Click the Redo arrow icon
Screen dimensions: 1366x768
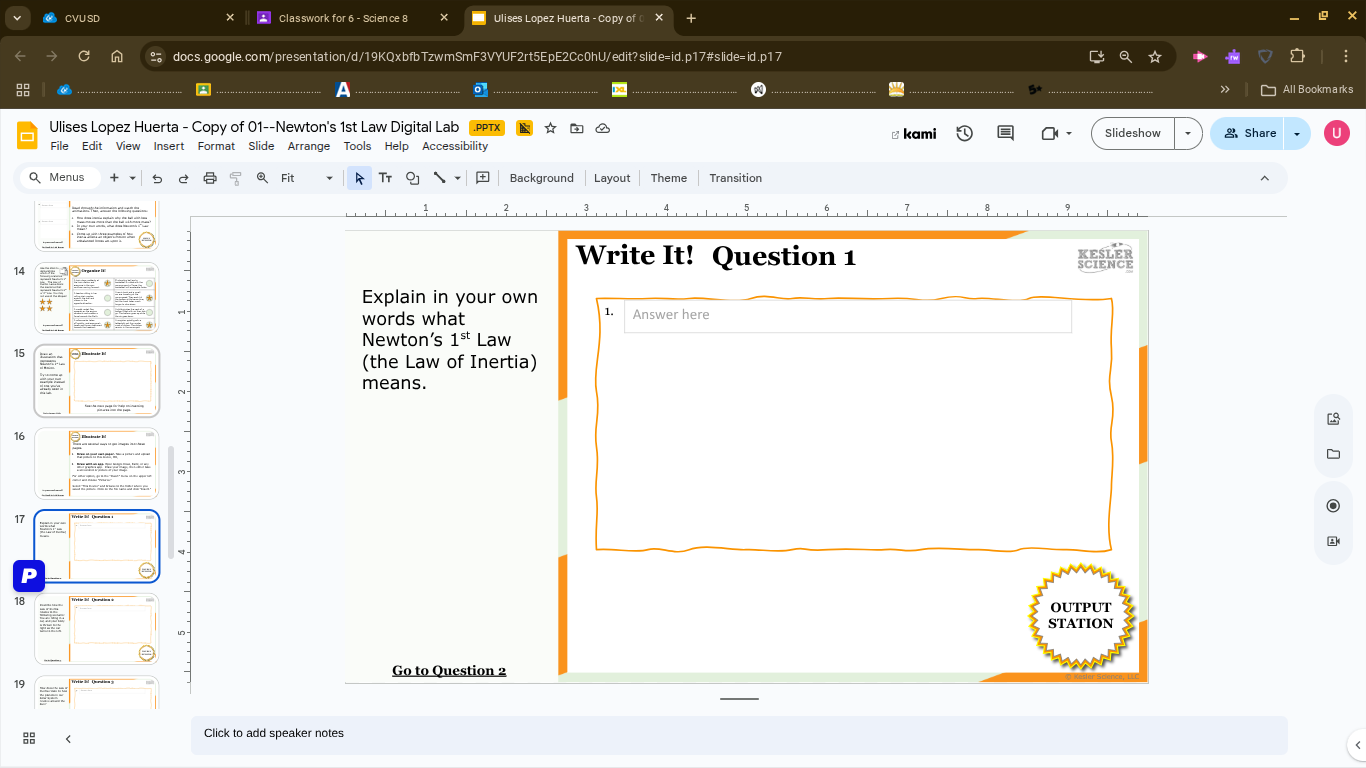tap(183, 177)
